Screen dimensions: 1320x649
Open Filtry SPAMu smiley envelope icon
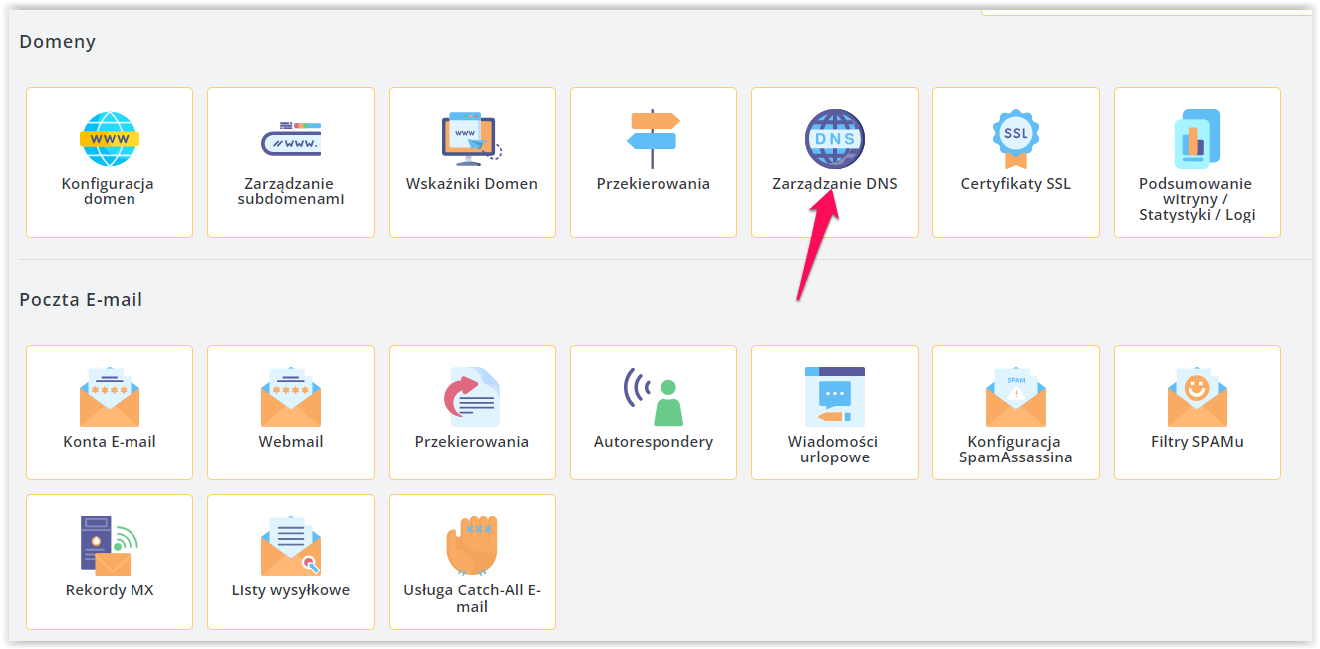(x=1197, y=396)
